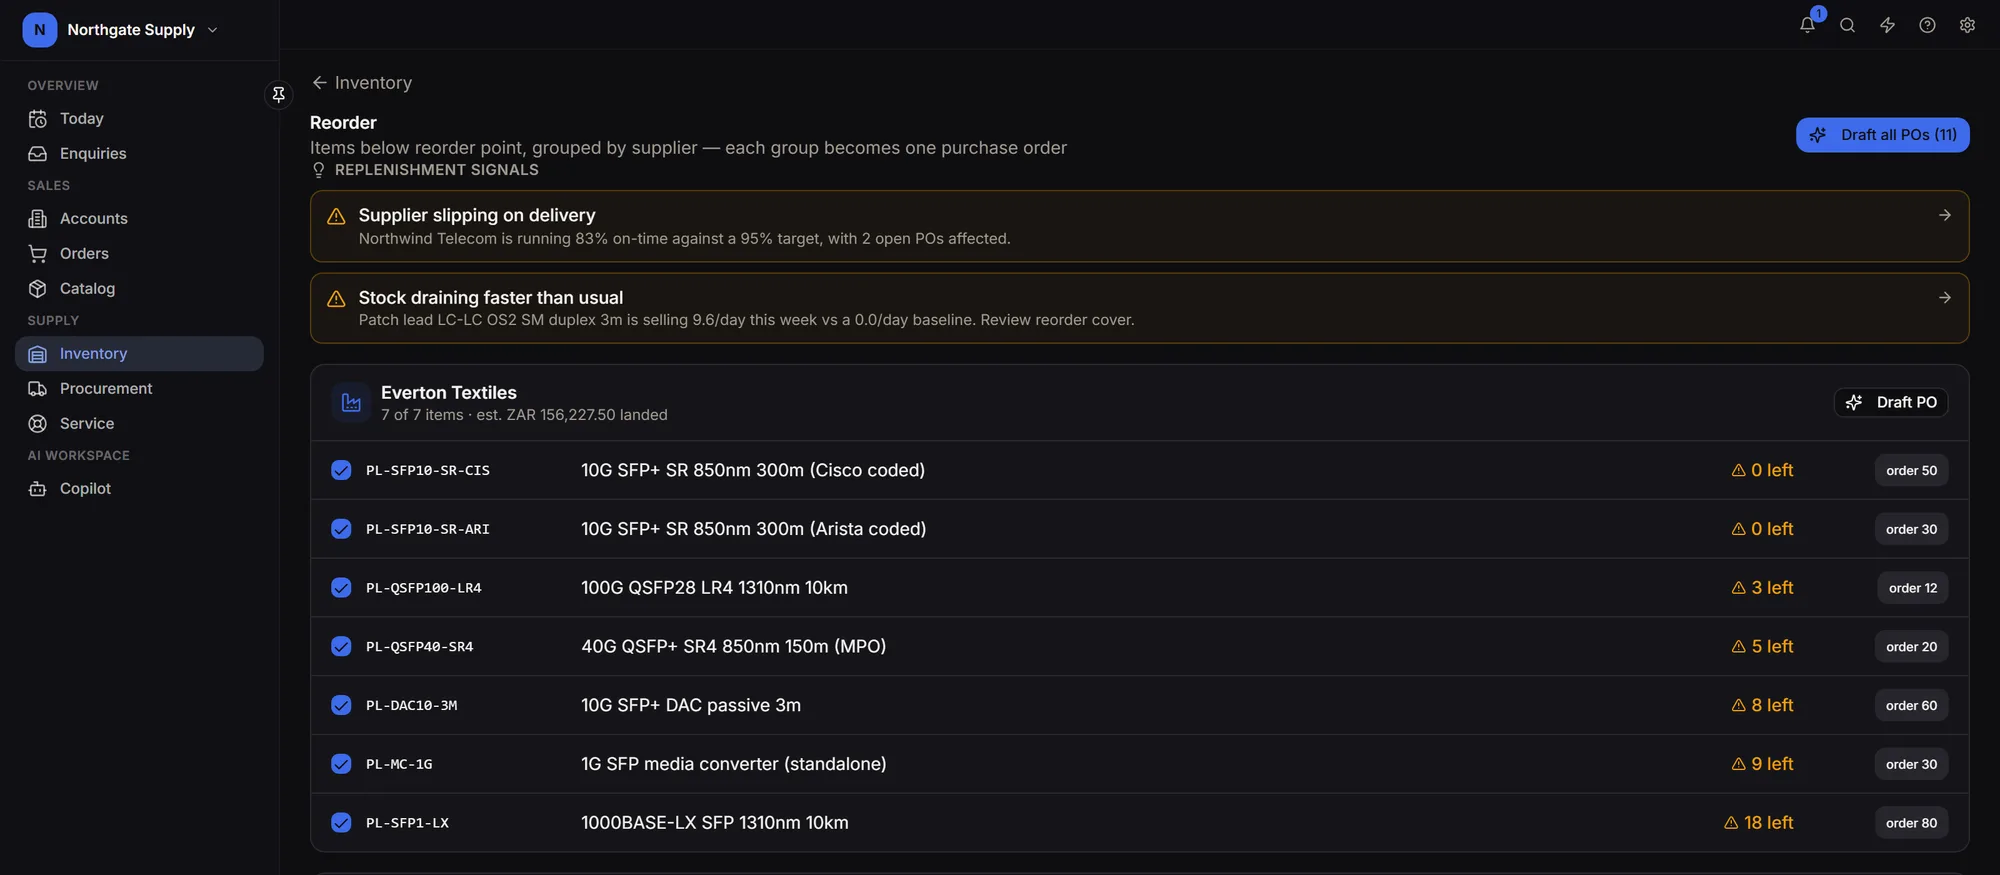This screenshot has width=2000, height=875.
Task: Click the Northgate Supply logo badge
Action: click(39, 30)
